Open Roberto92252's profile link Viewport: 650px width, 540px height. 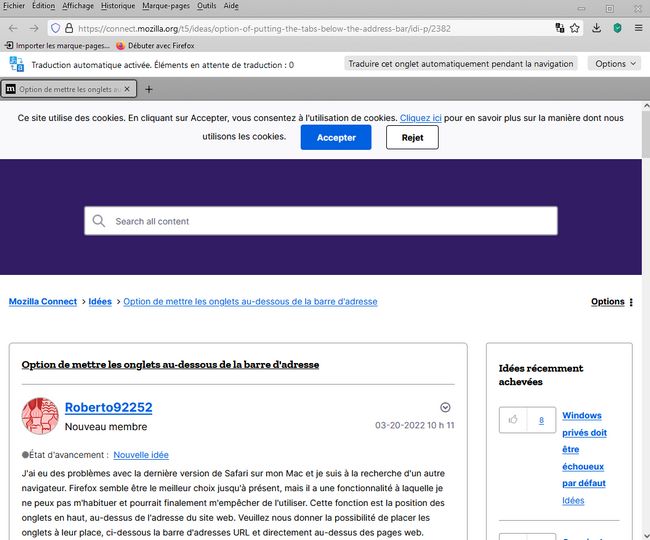click(x=109, y=407)
